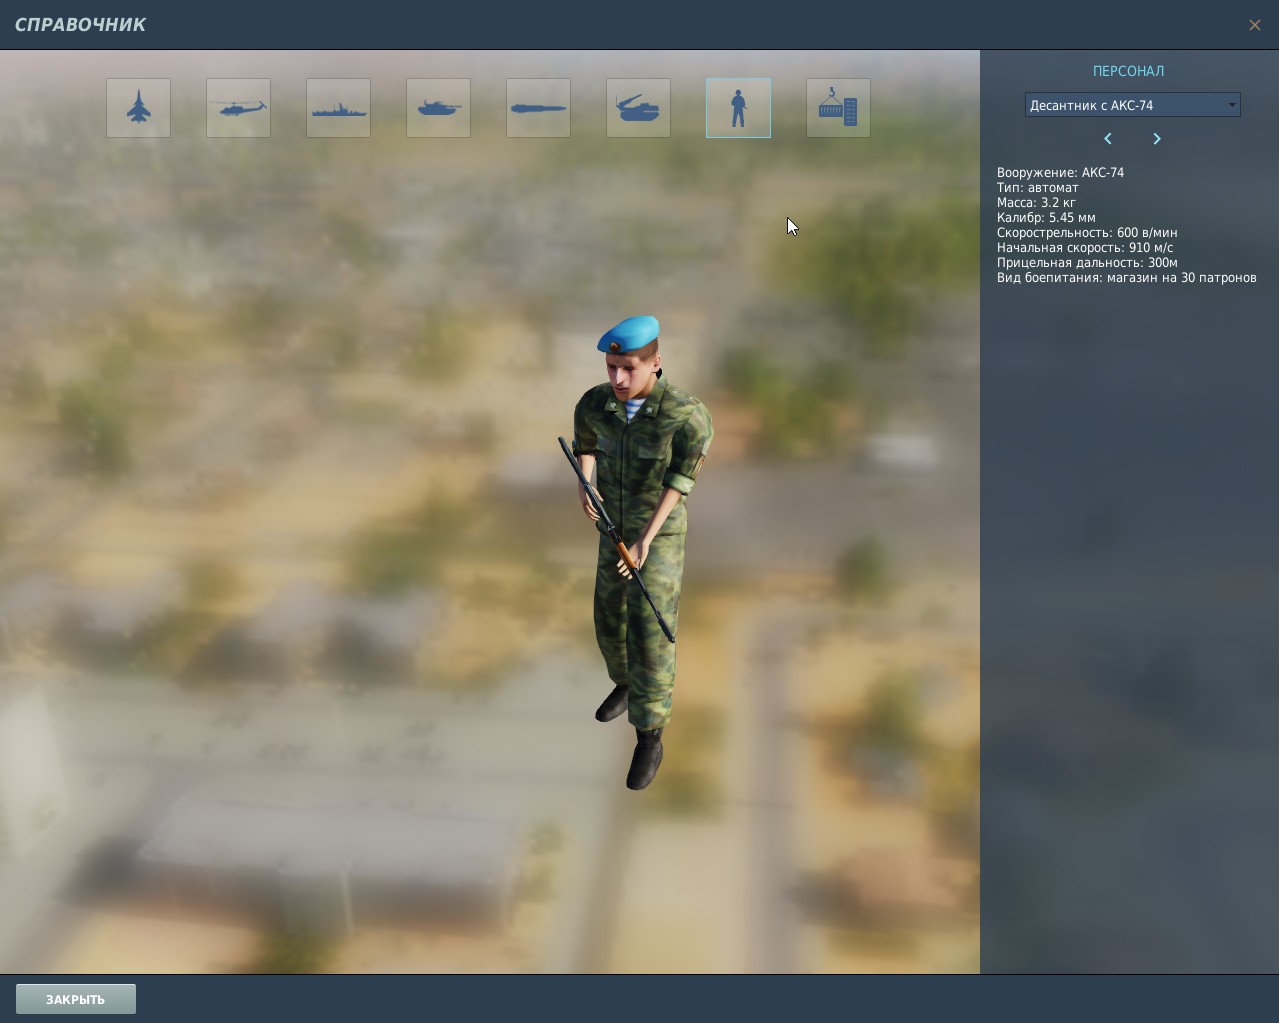Go to next personnel entry arrow
The image size is (1279, 1023).
[1157, 138]
